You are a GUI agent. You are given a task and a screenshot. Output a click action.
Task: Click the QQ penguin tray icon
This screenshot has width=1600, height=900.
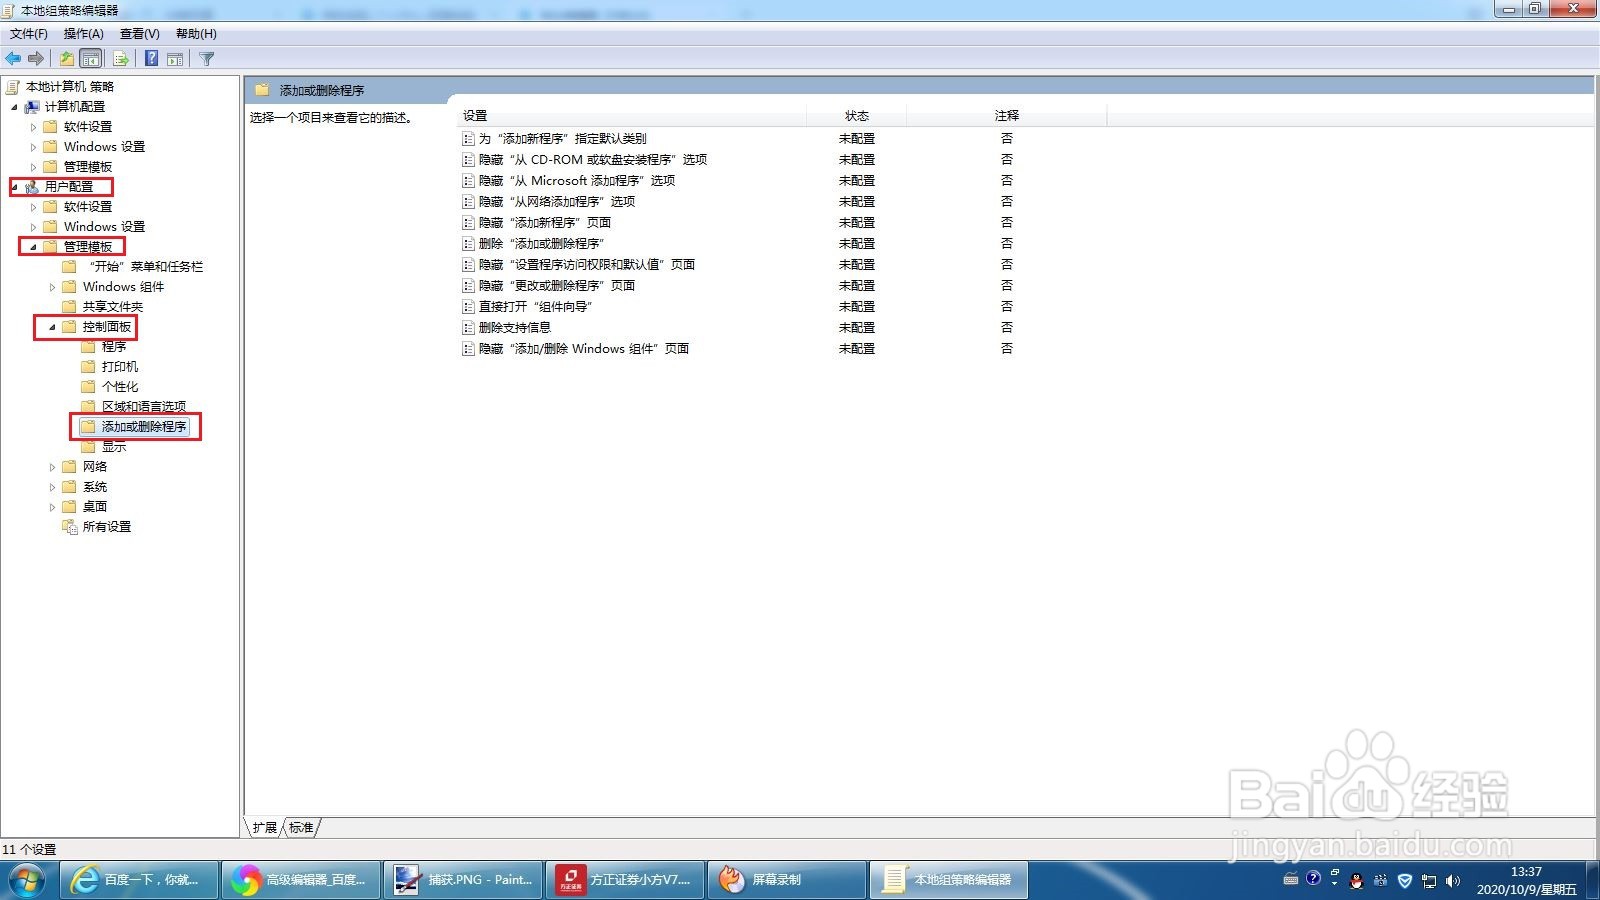(1356, 881)
